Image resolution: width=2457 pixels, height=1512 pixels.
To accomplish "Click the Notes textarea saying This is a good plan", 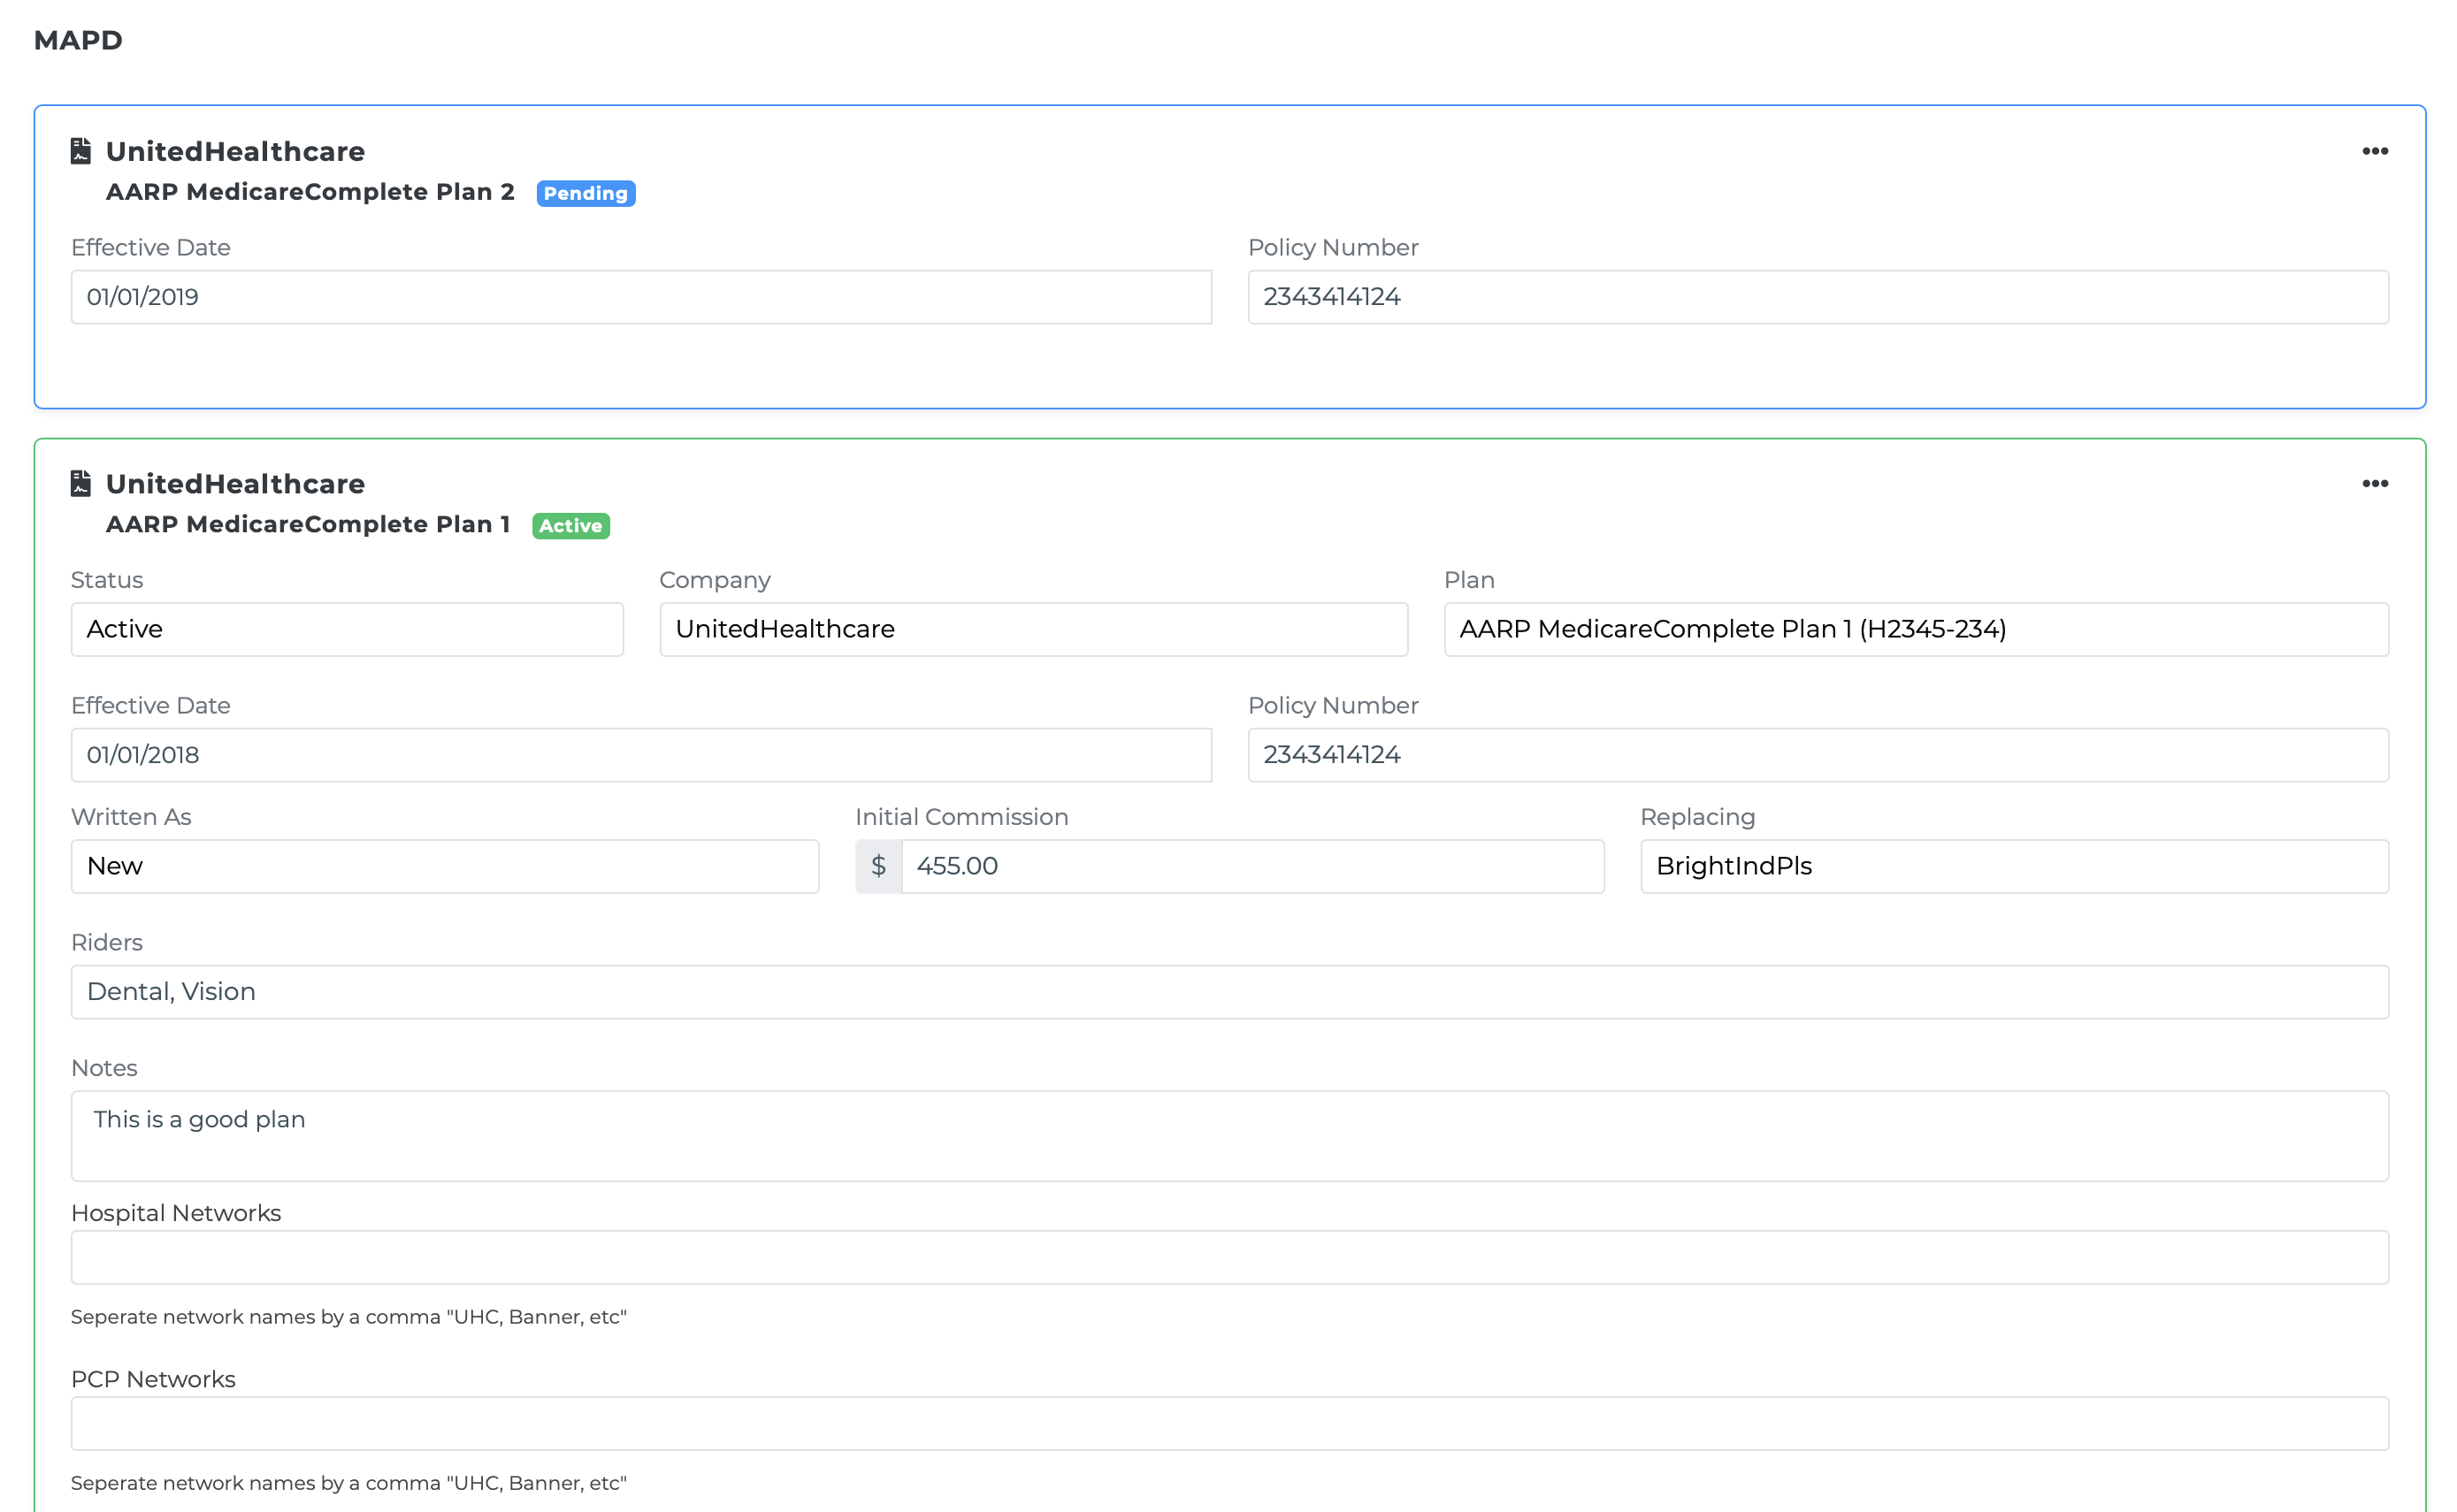I will [x=1230, y=1136].
